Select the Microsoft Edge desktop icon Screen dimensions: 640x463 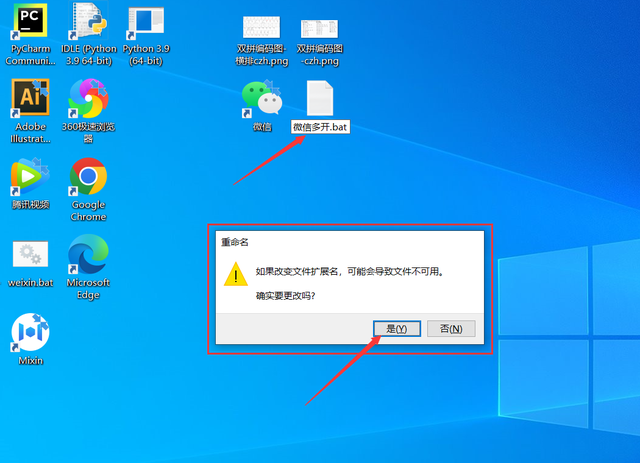89,254
